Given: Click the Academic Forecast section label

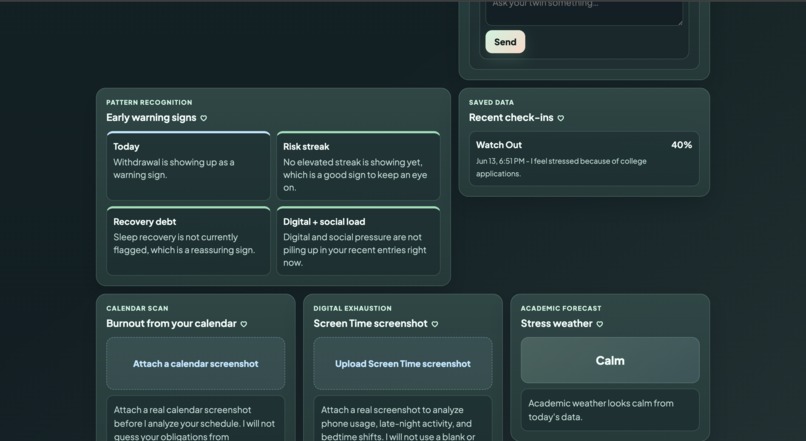Looking at the screenshot, I should point(561,308).
